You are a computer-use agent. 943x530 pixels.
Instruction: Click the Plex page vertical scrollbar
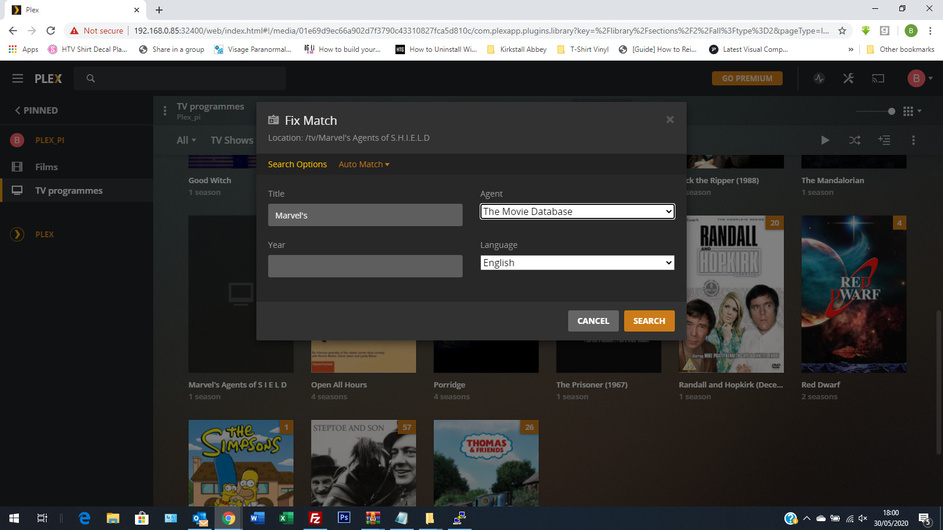click(939, 382)
